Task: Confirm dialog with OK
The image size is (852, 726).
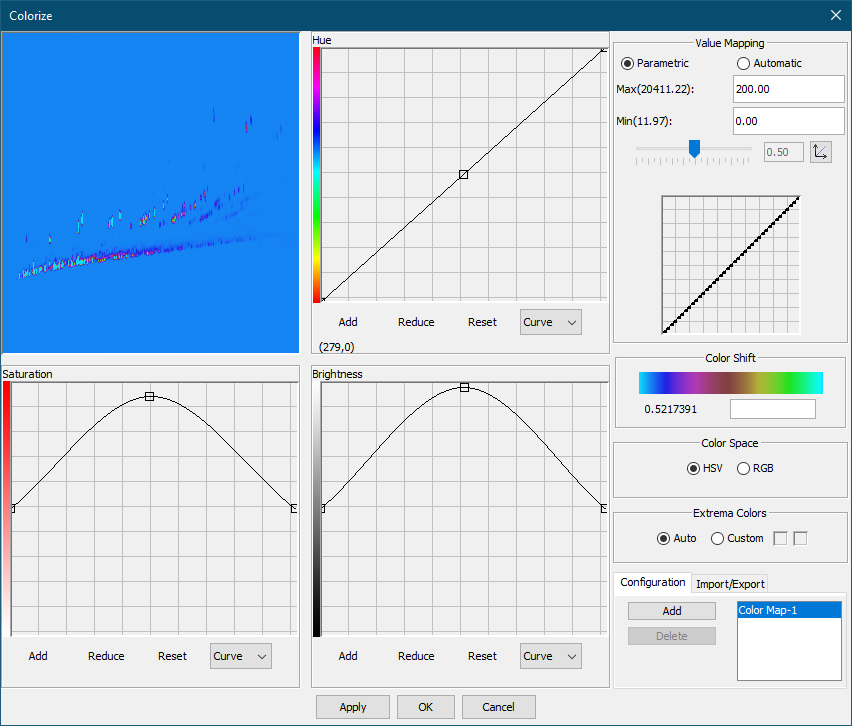Action: [425, 706]
